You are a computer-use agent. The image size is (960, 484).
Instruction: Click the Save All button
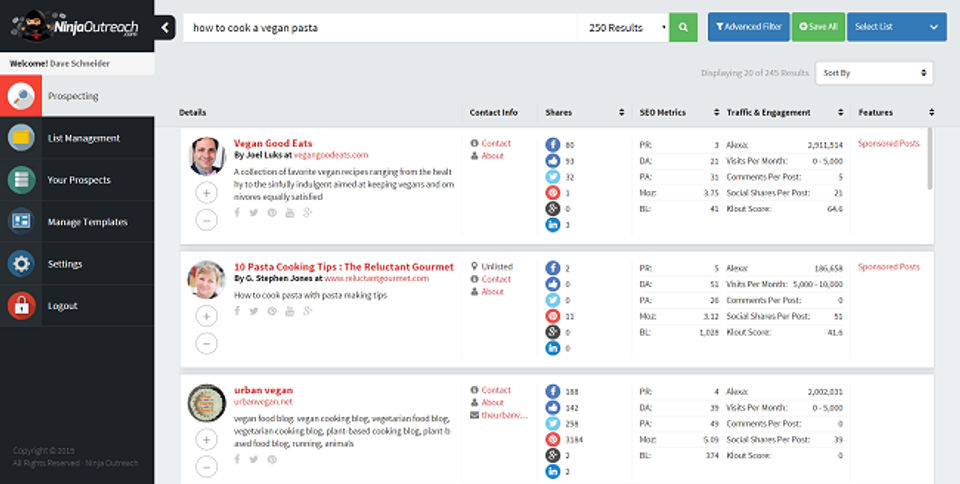[x=818, y=27]
